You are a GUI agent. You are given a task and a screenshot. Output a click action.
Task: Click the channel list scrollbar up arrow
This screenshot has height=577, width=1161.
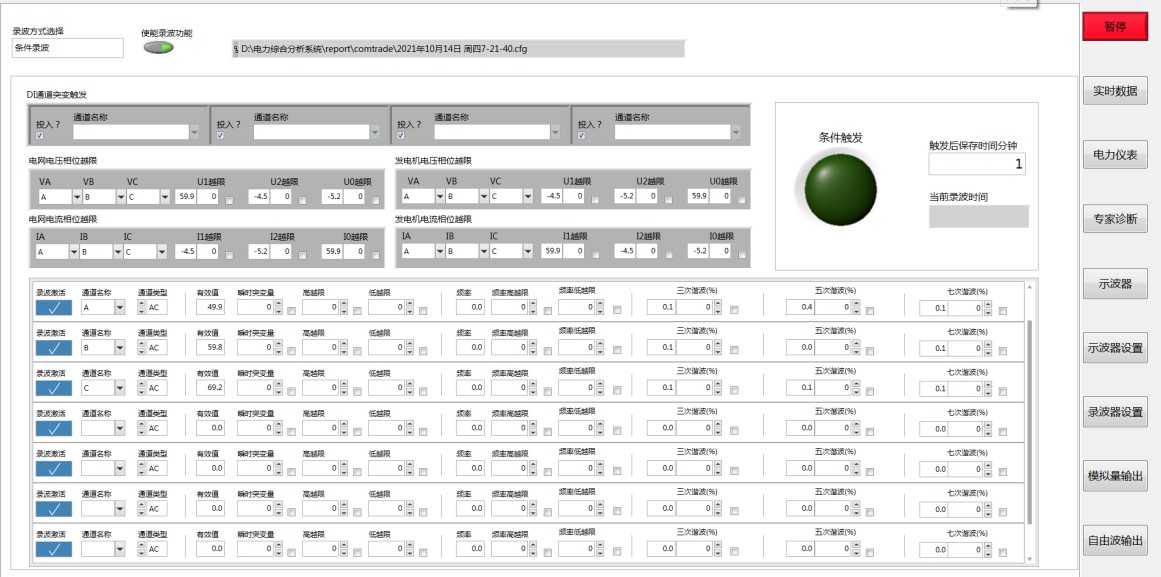pos(1028,287)
